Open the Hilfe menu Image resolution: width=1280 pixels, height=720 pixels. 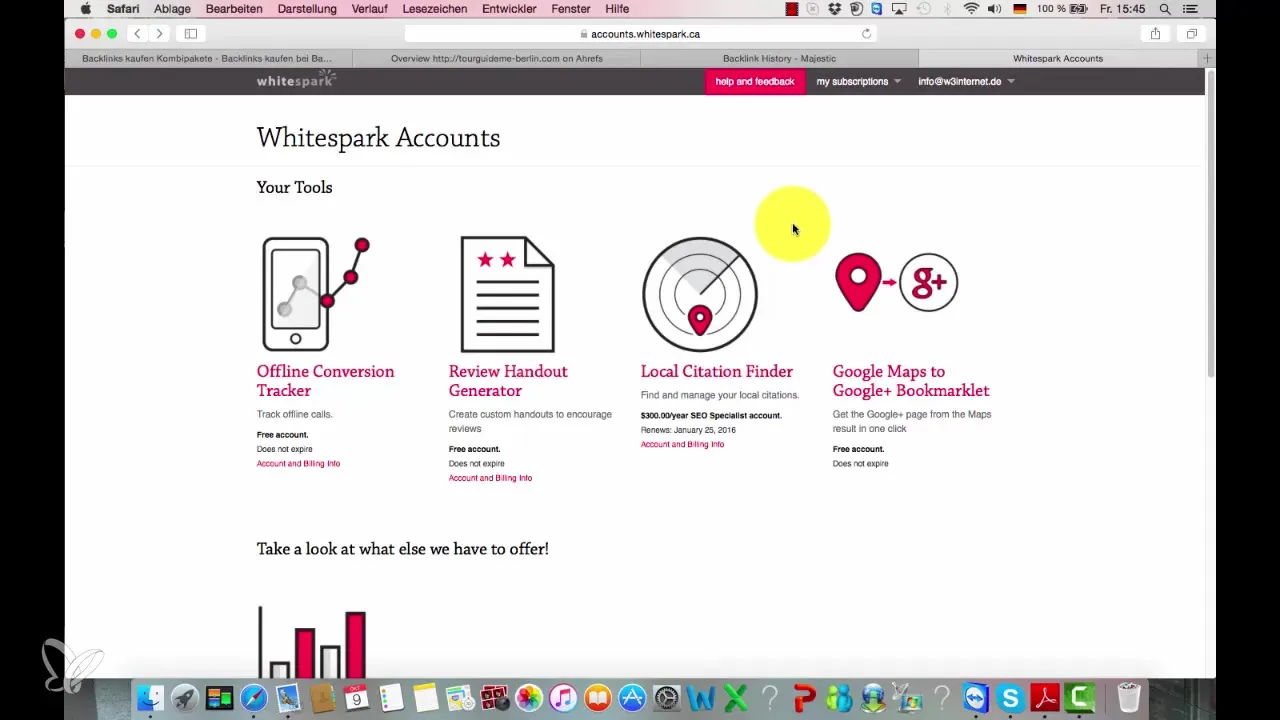pyautogui.click(x=617, y=9)
